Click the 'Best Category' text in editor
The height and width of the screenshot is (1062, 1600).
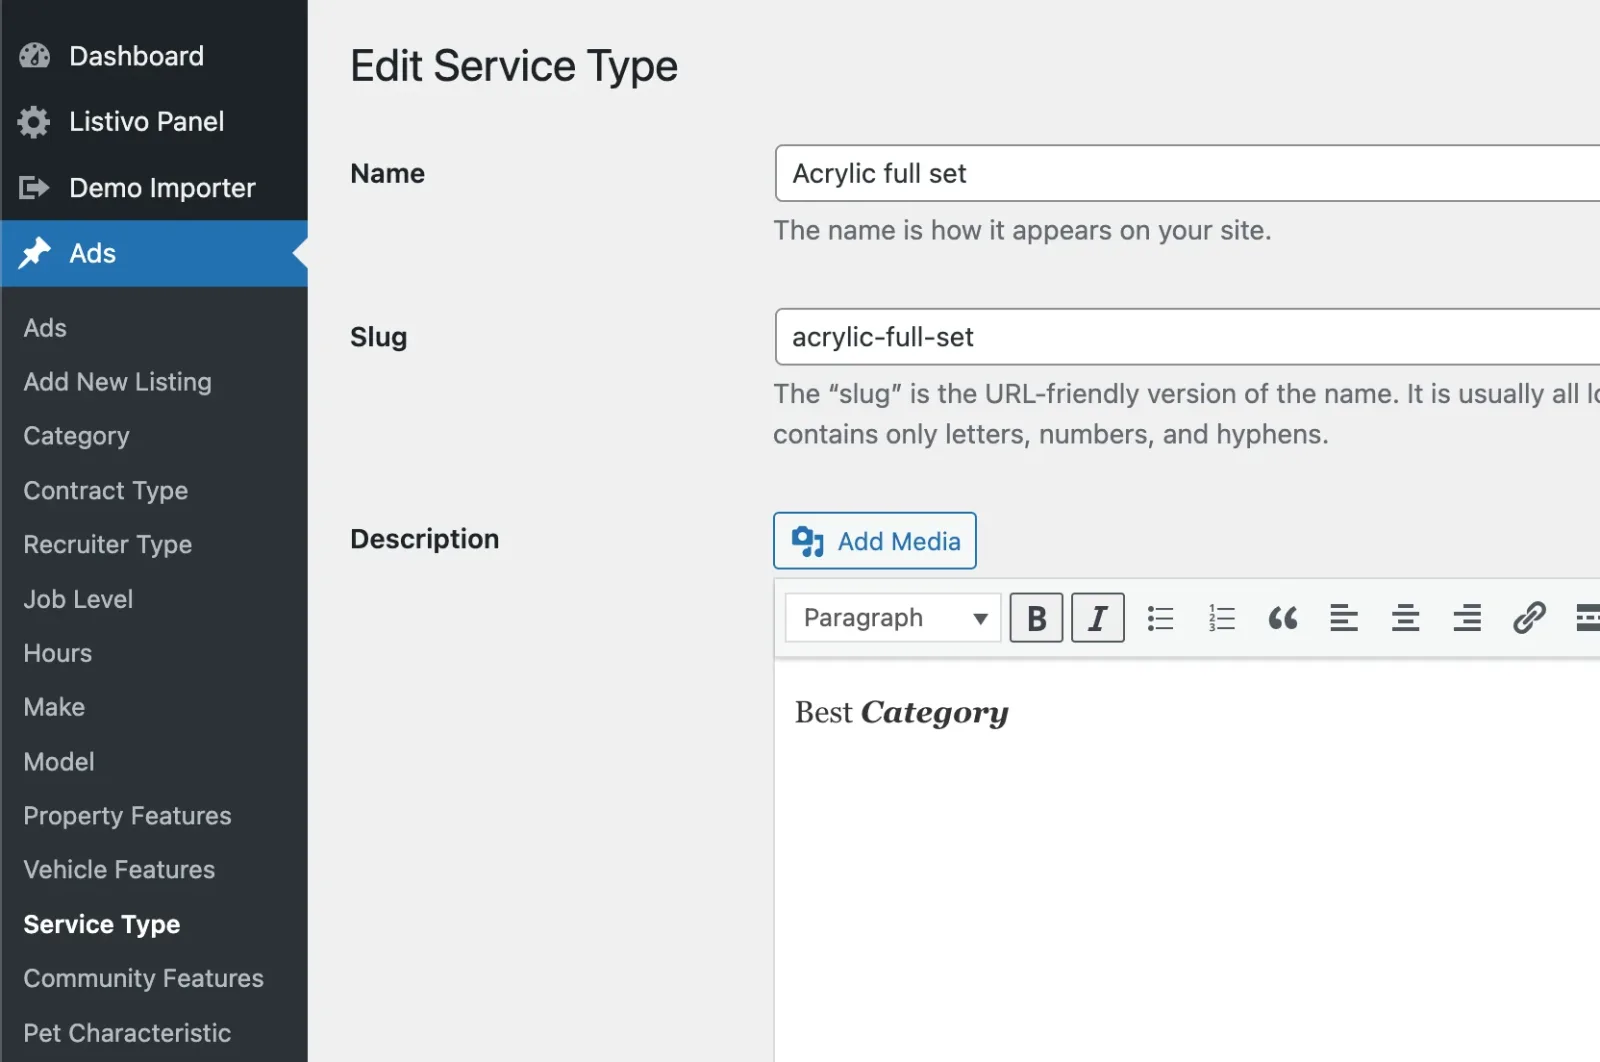[901, 713]
